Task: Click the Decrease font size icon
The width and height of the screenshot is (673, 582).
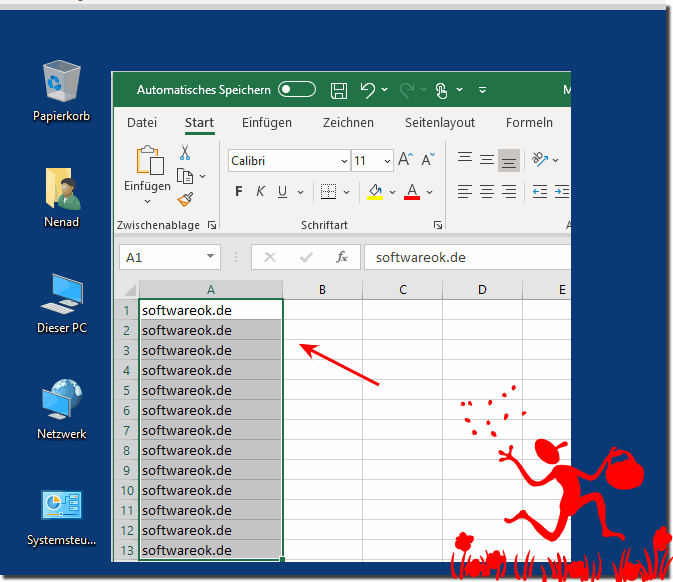Action: (x=428, y=159)
